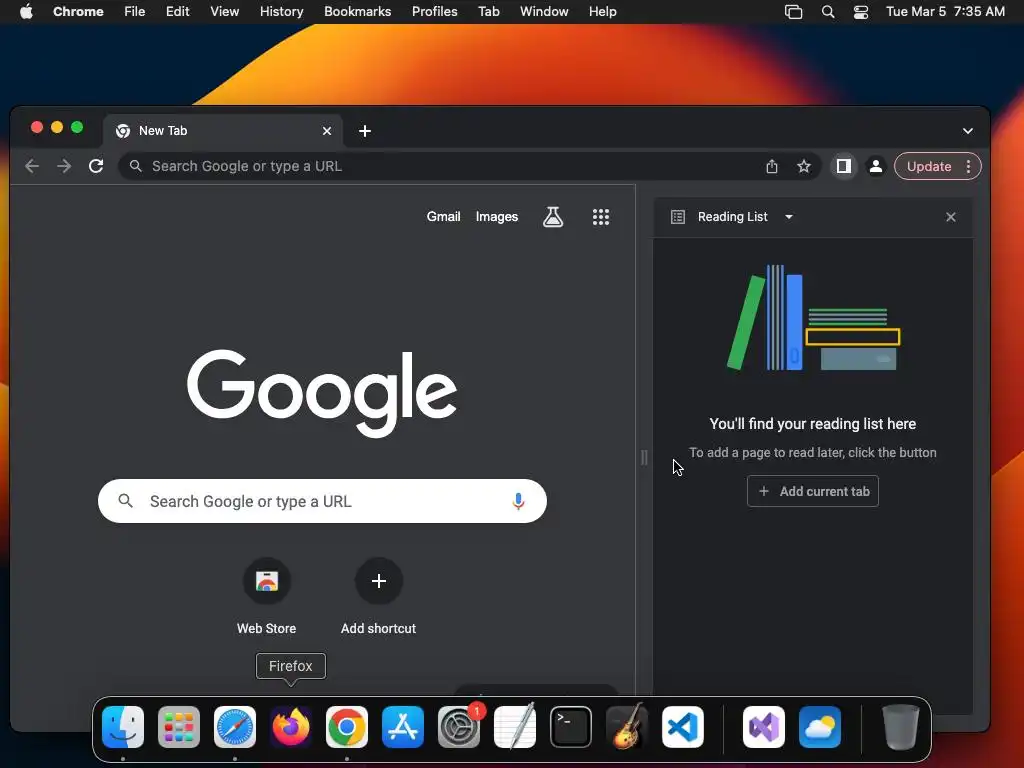Close the New Tab tab
Screen dimensions: 1024x768
(x=327, y=131)
